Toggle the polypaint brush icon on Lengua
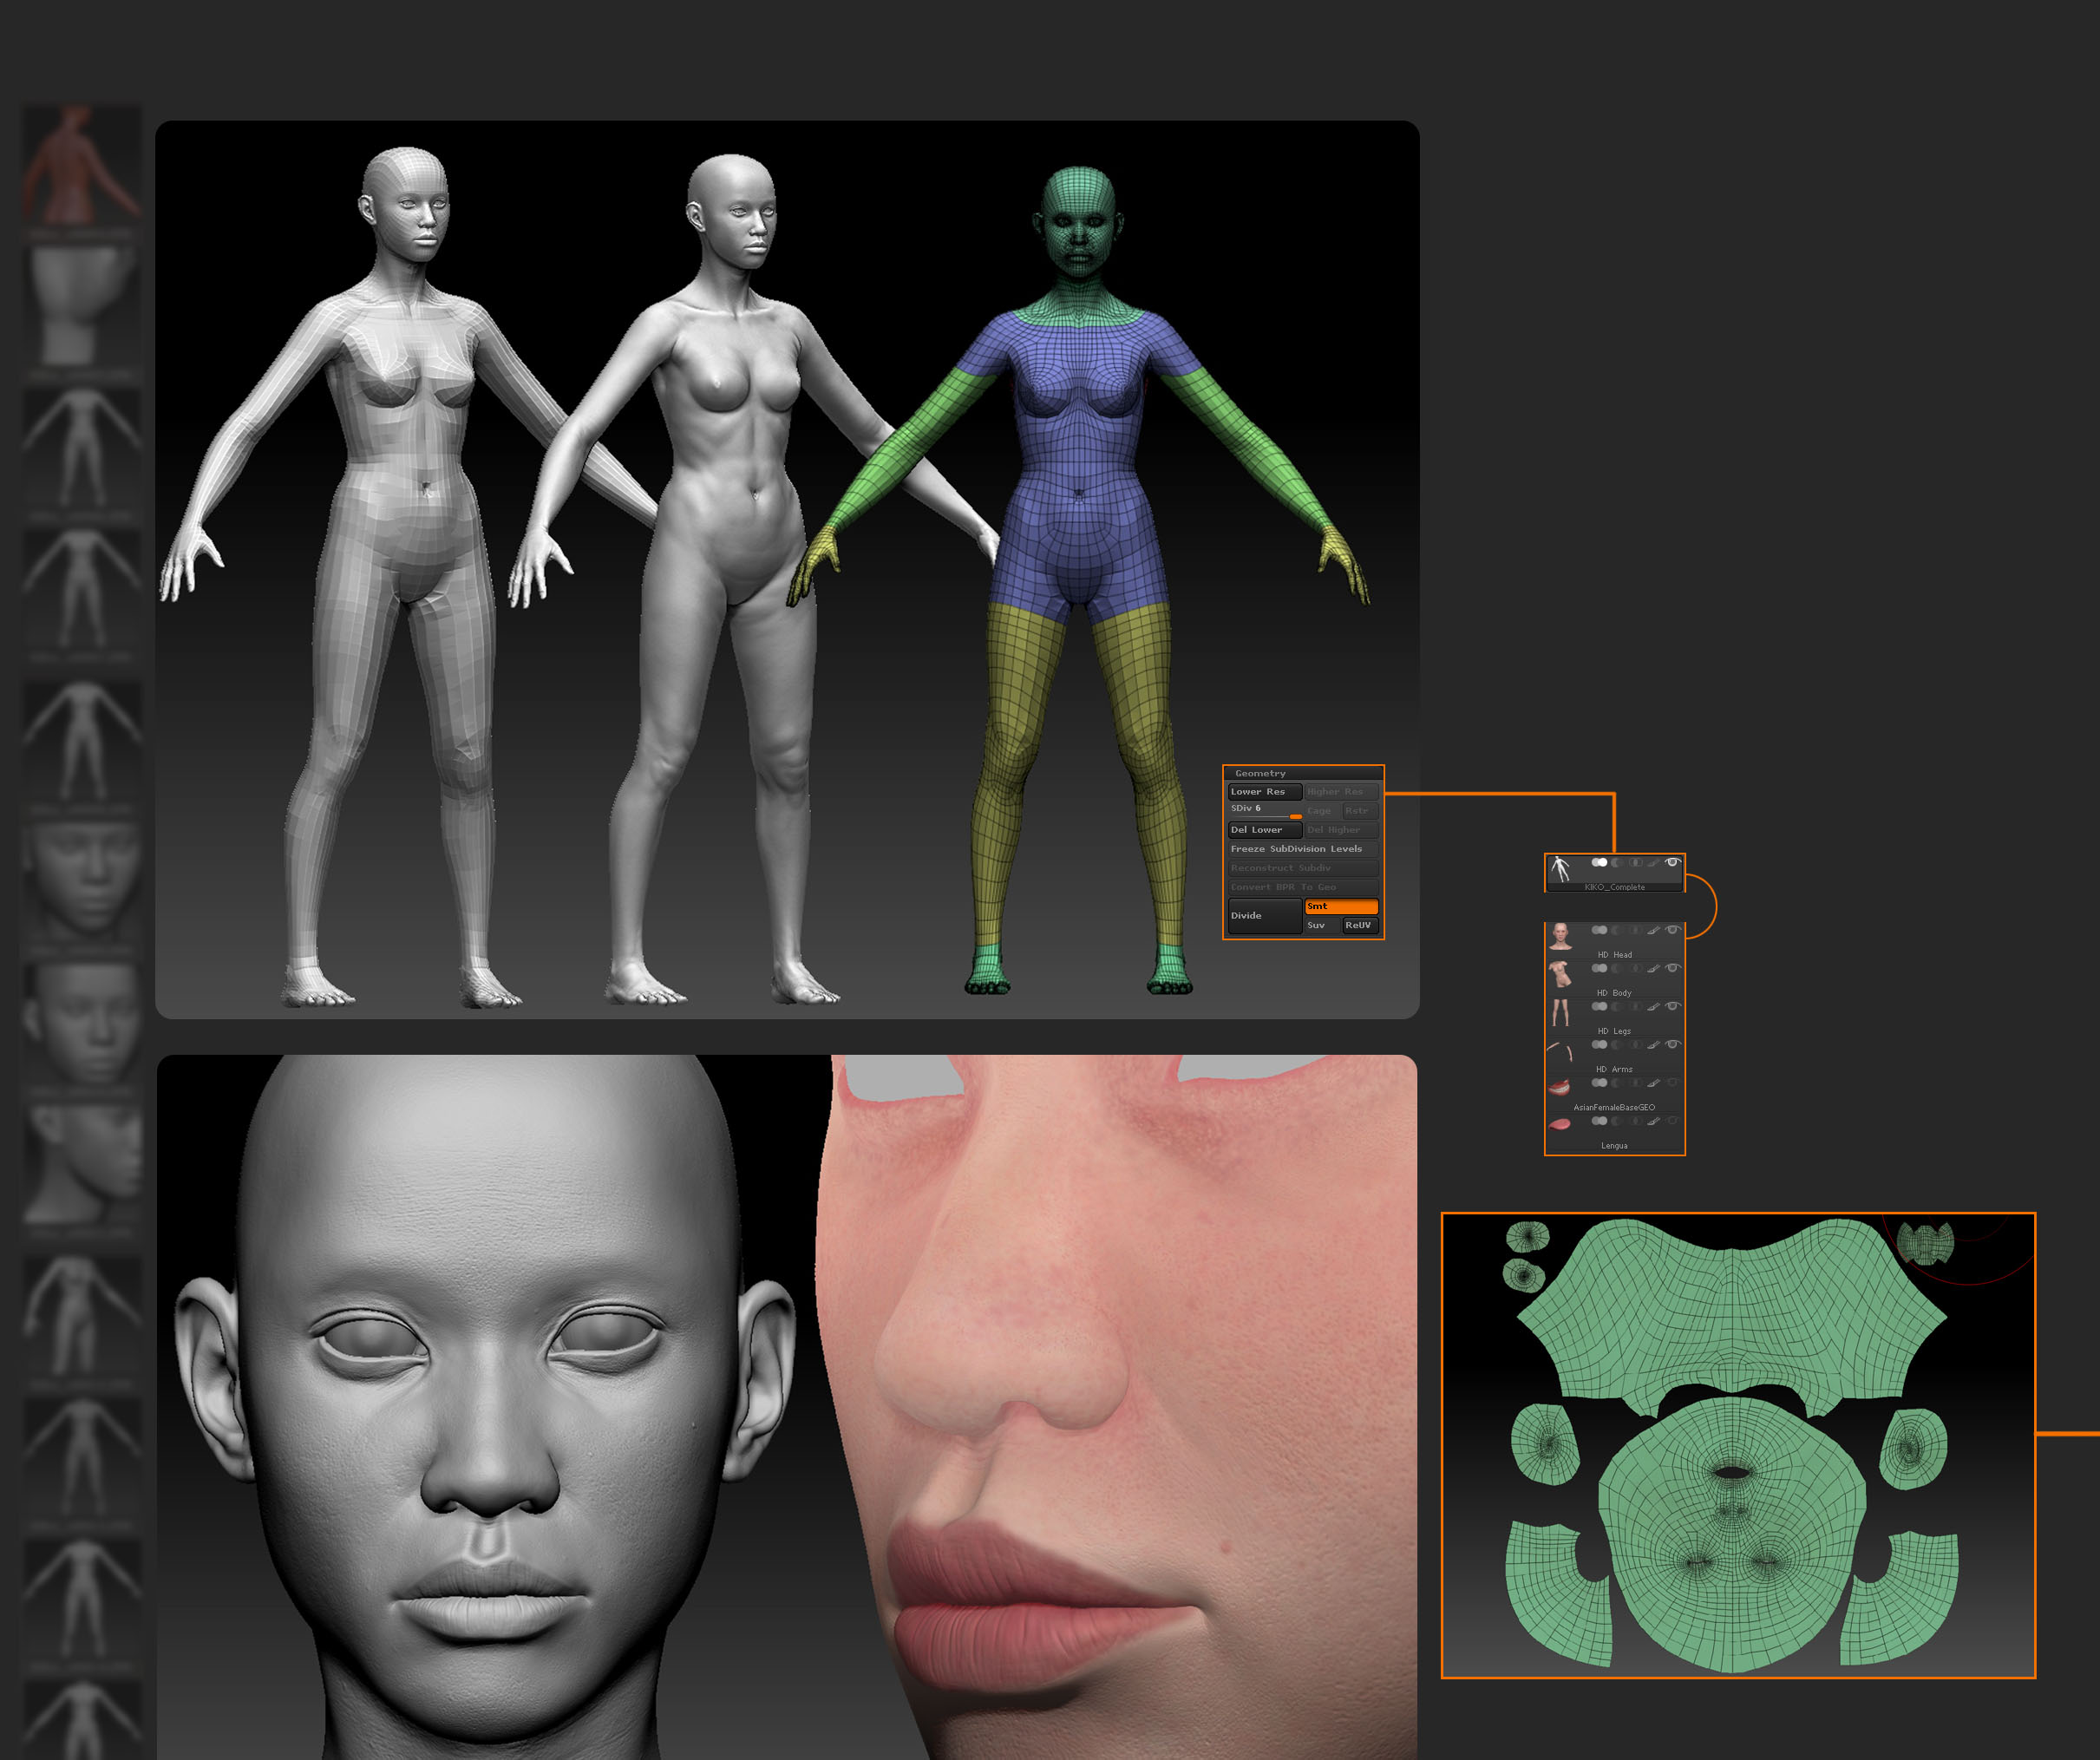The image size is (2100, 1760). 1654,1121
